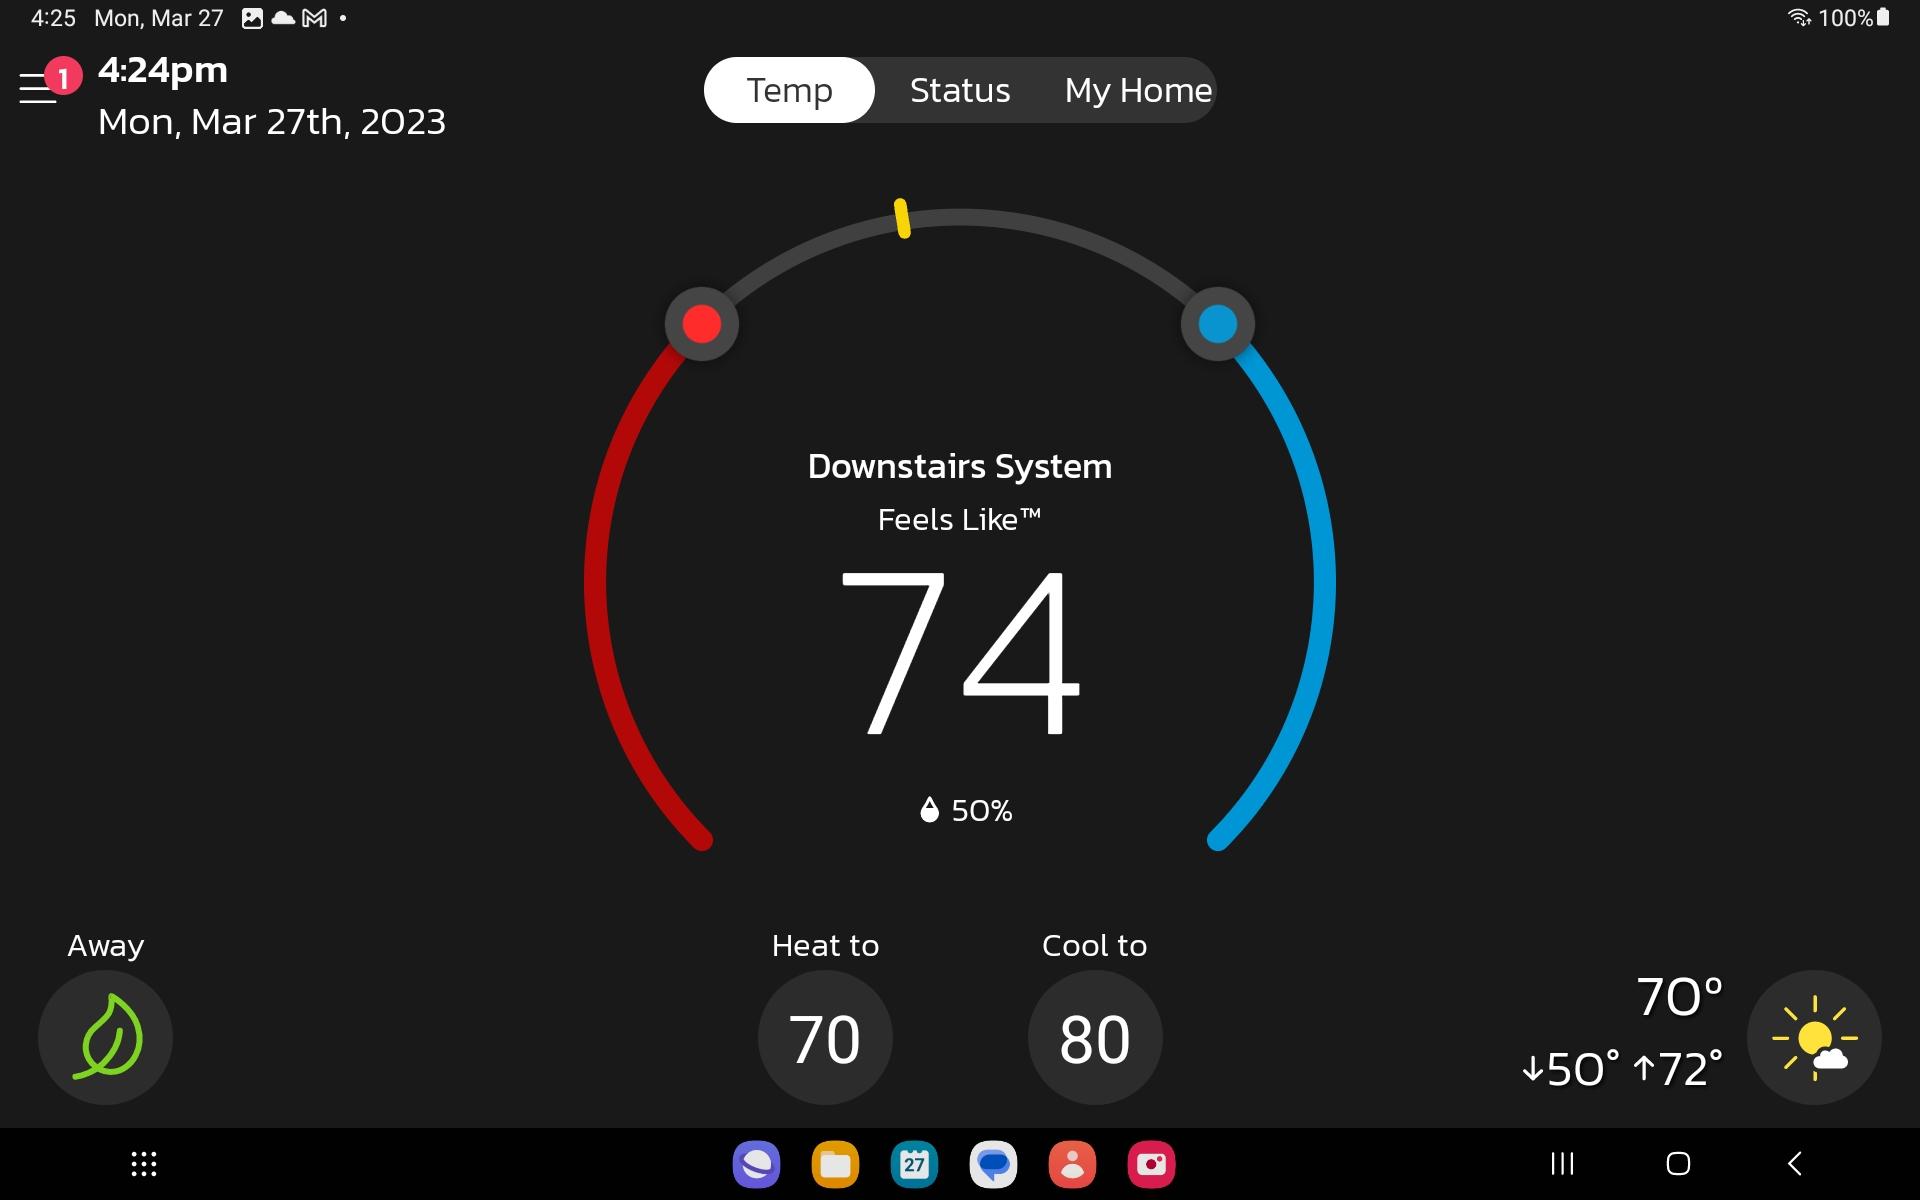Screen dimensions: 1920x1200
Task: Select the red heat setpoint handle
Action: point(702,324)
